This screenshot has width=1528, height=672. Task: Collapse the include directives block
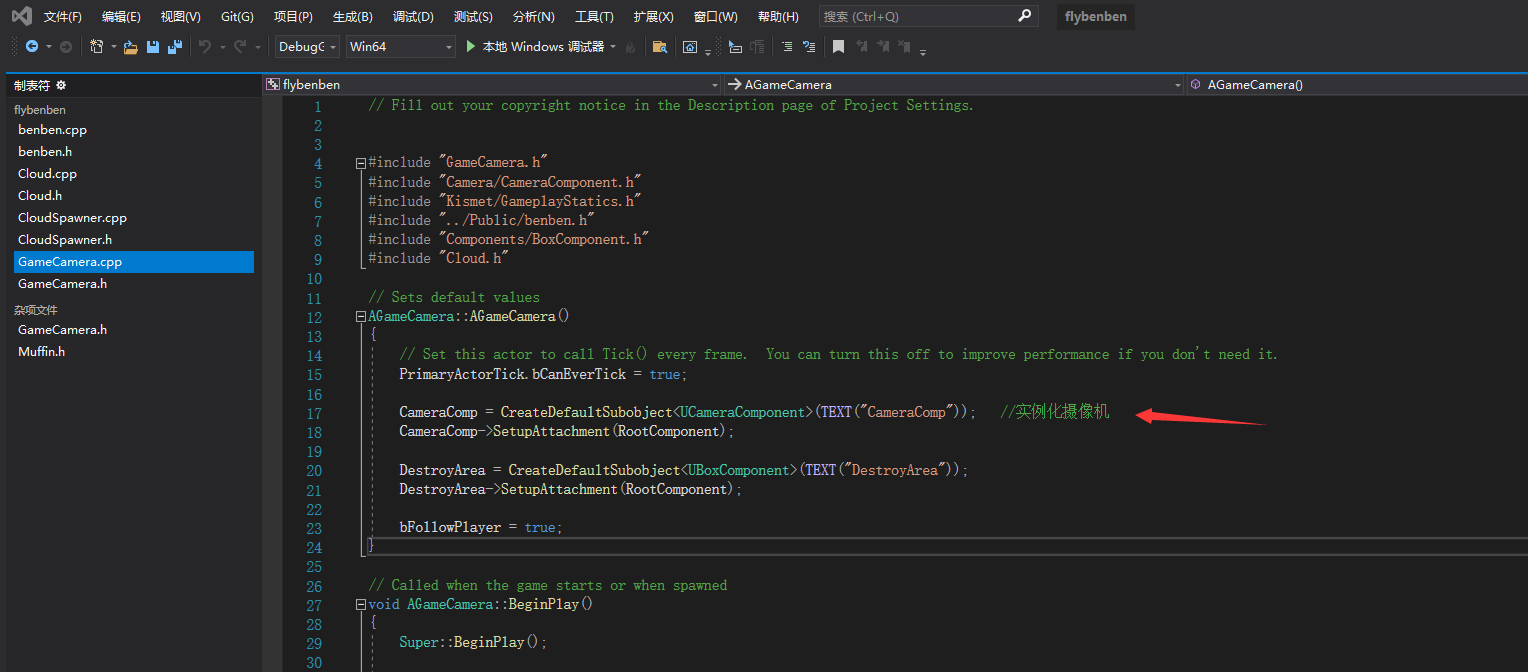point(361,163)
